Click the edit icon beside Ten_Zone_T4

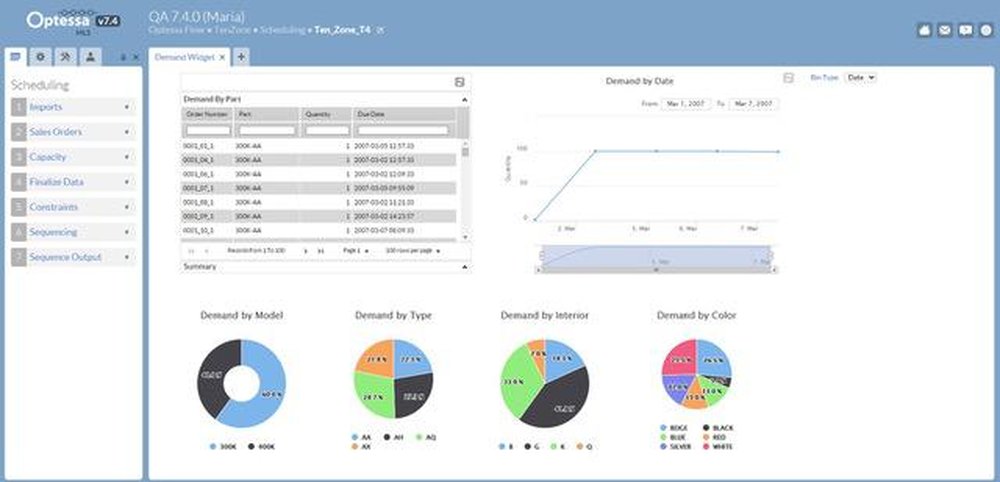[x=380, y=30]
